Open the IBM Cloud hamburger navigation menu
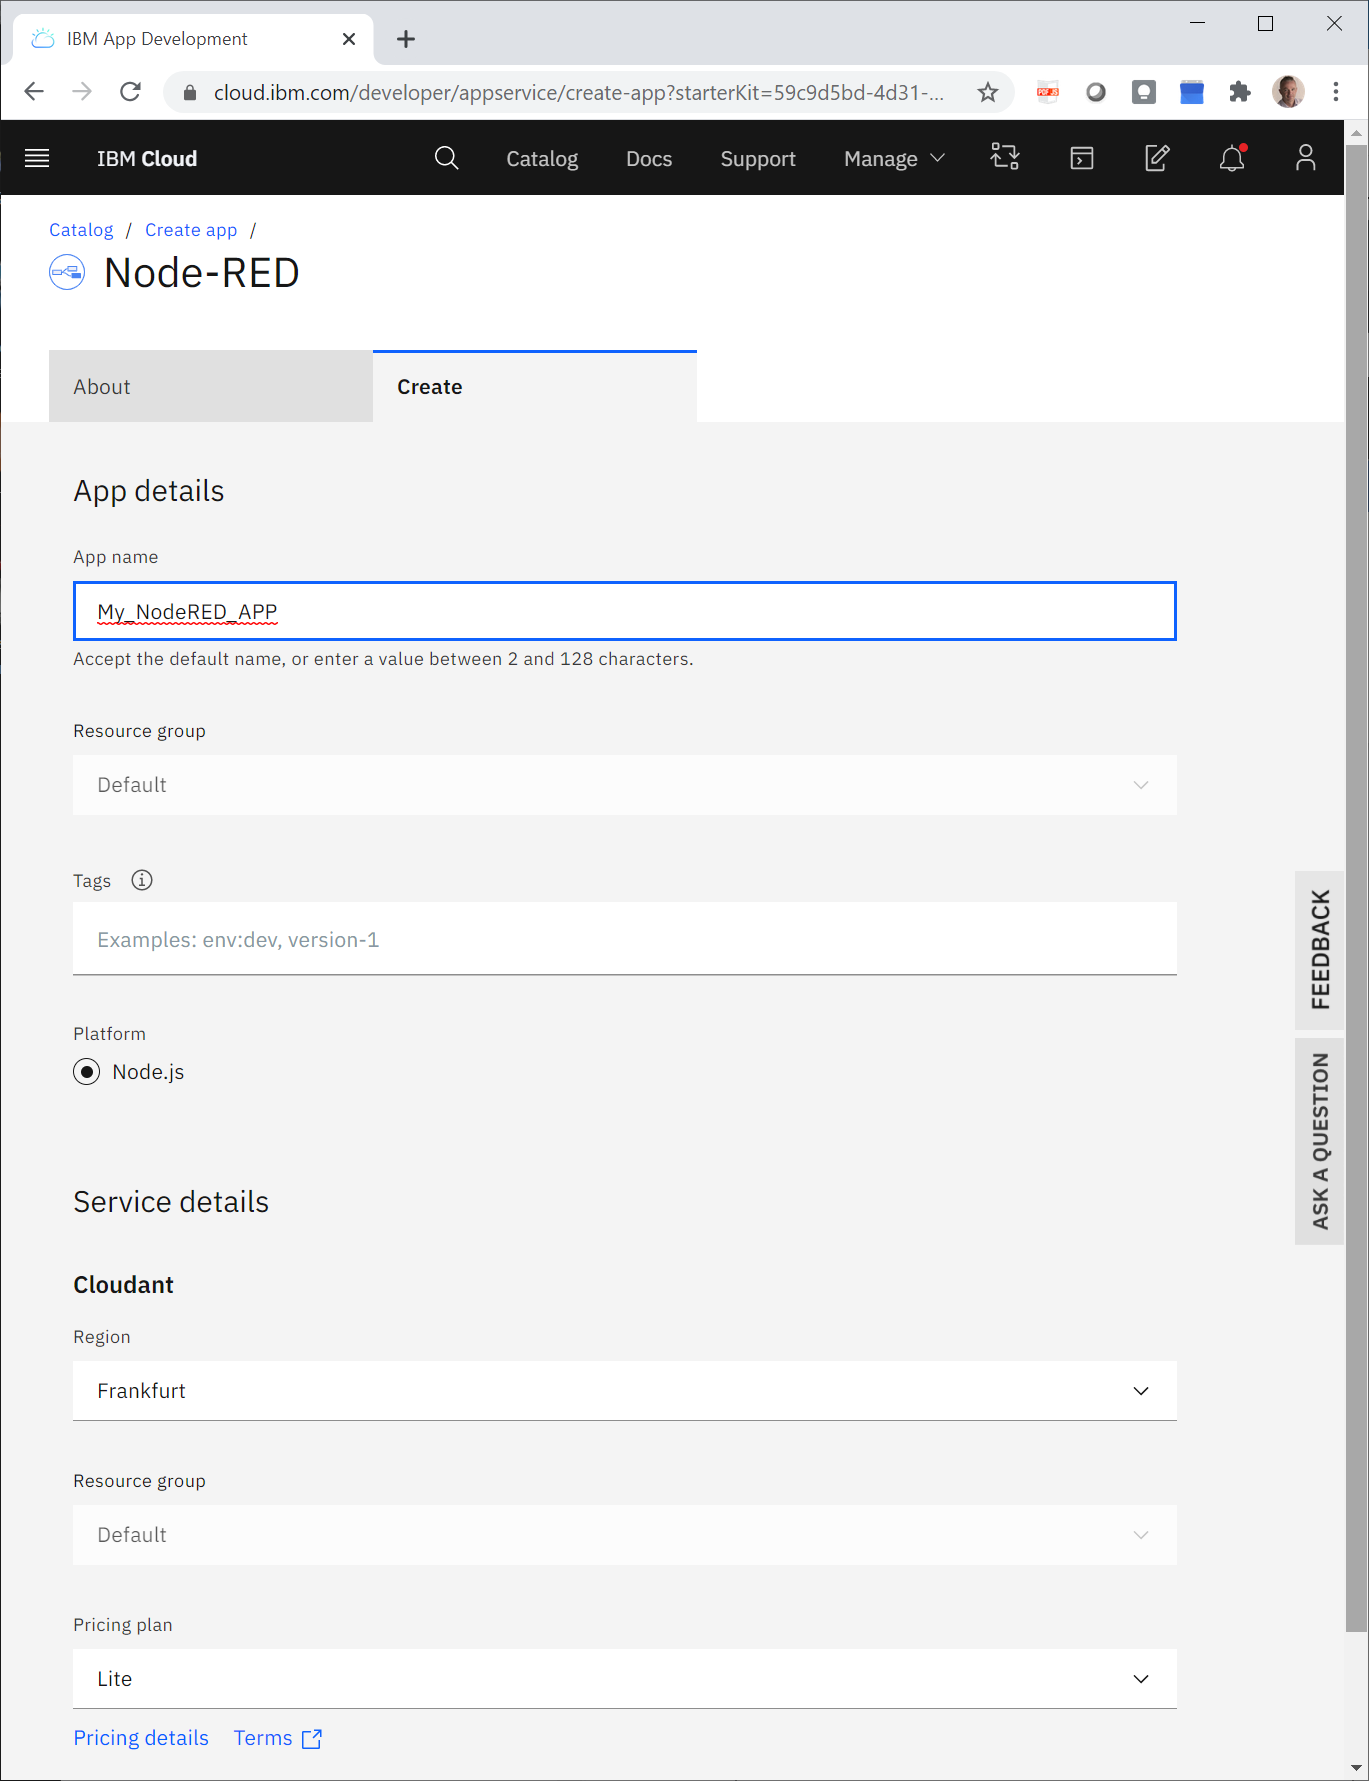This screenshot has height=1781, width=1369. (x=37, y=158)
